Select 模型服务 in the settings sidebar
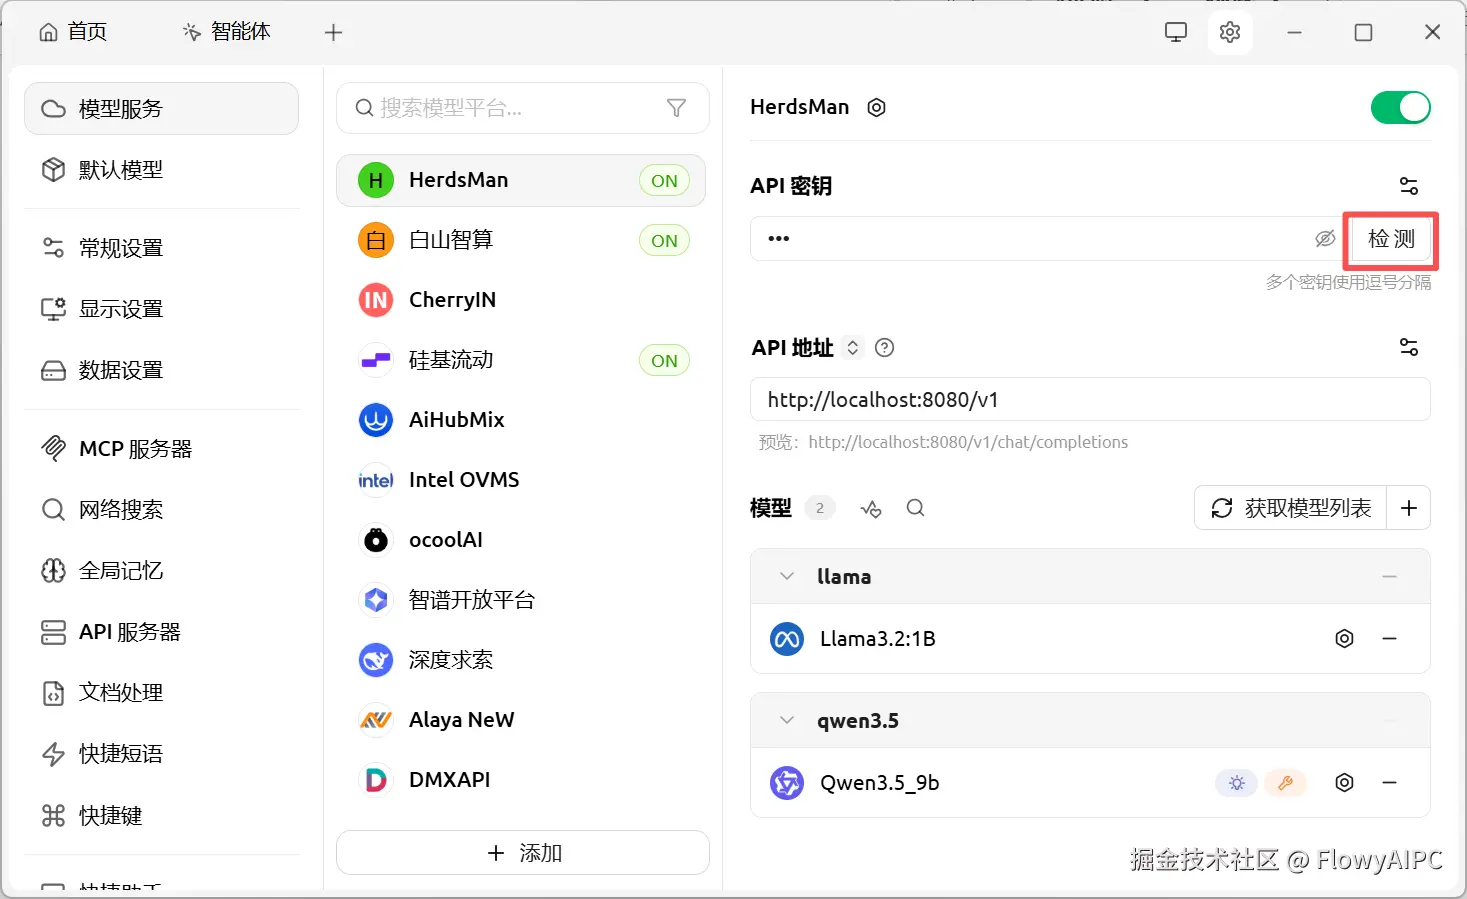The width and height of the screenshot is (1467, 899). 161,108
